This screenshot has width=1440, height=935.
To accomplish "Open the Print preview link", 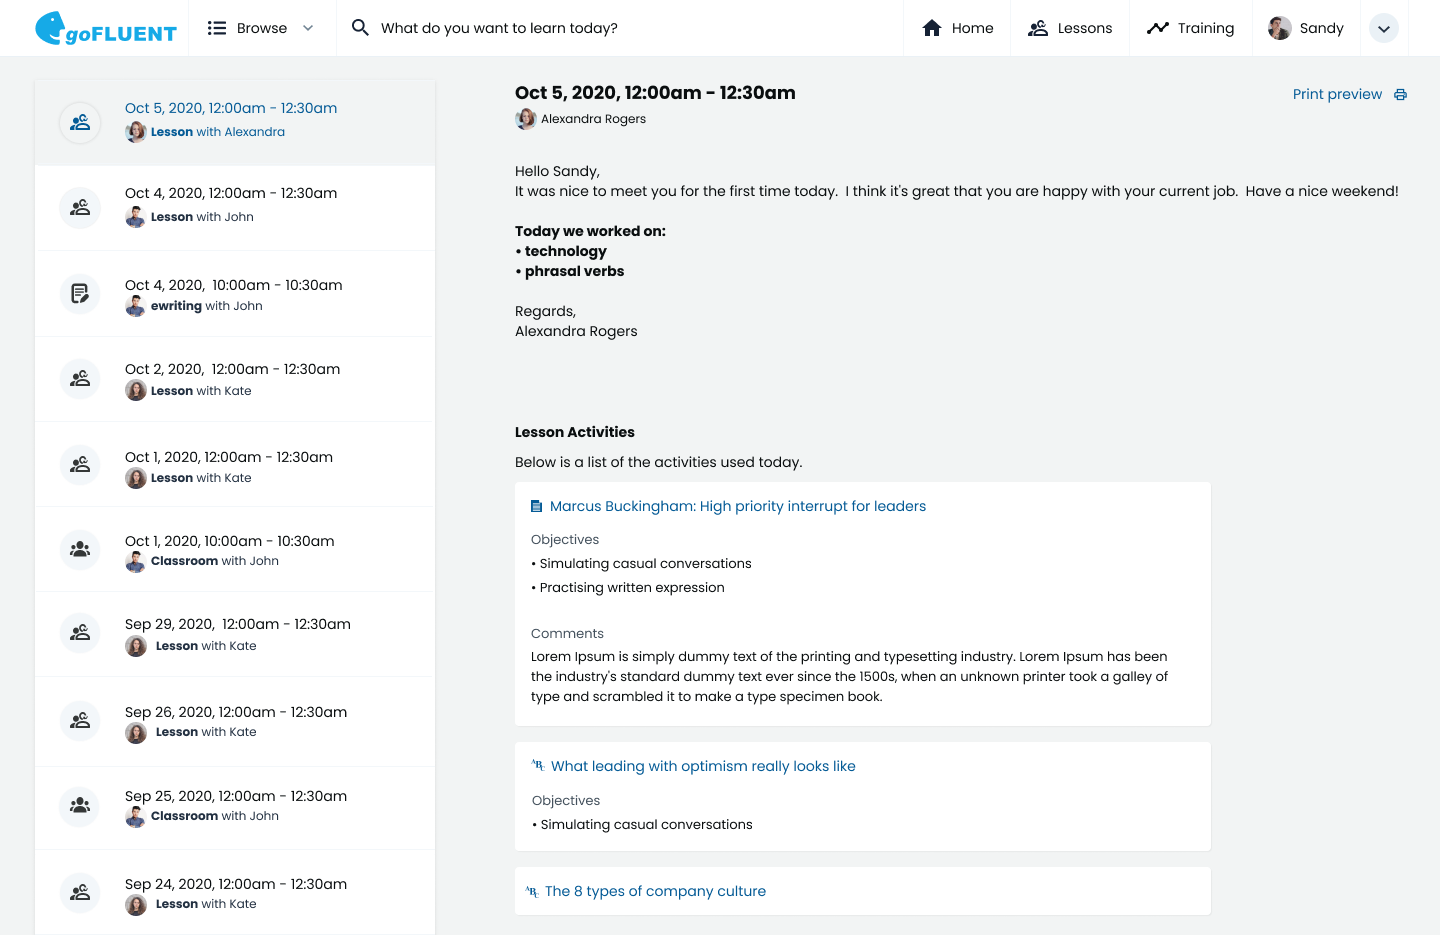I will [1337, 93].
